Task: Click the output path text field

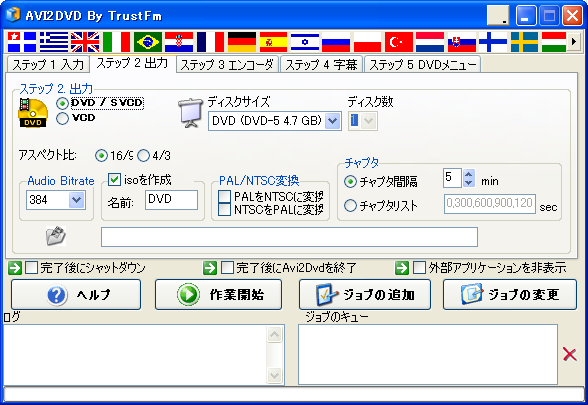Action: pos(290,237)
